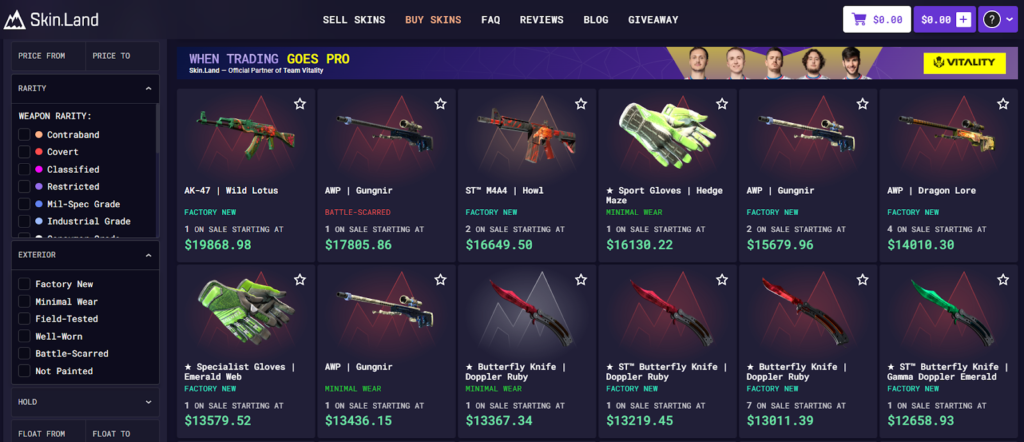Favorite the Specialist Gloves Emerald Web
Screen dimensions: 1024x442
(300, 279)
